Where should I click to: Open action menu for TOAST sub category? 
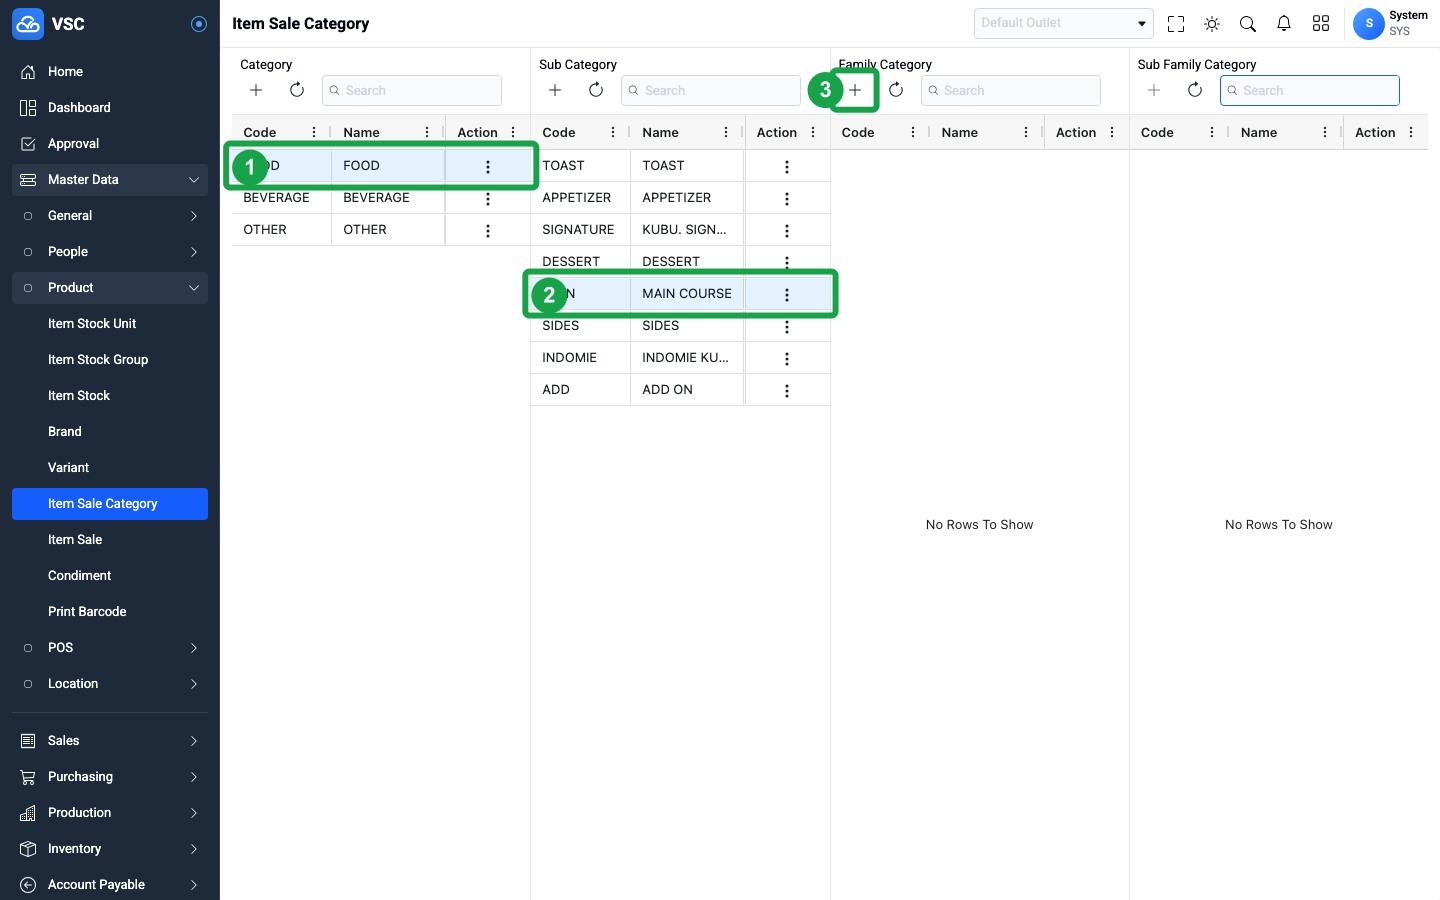click(x=787, y=167)
